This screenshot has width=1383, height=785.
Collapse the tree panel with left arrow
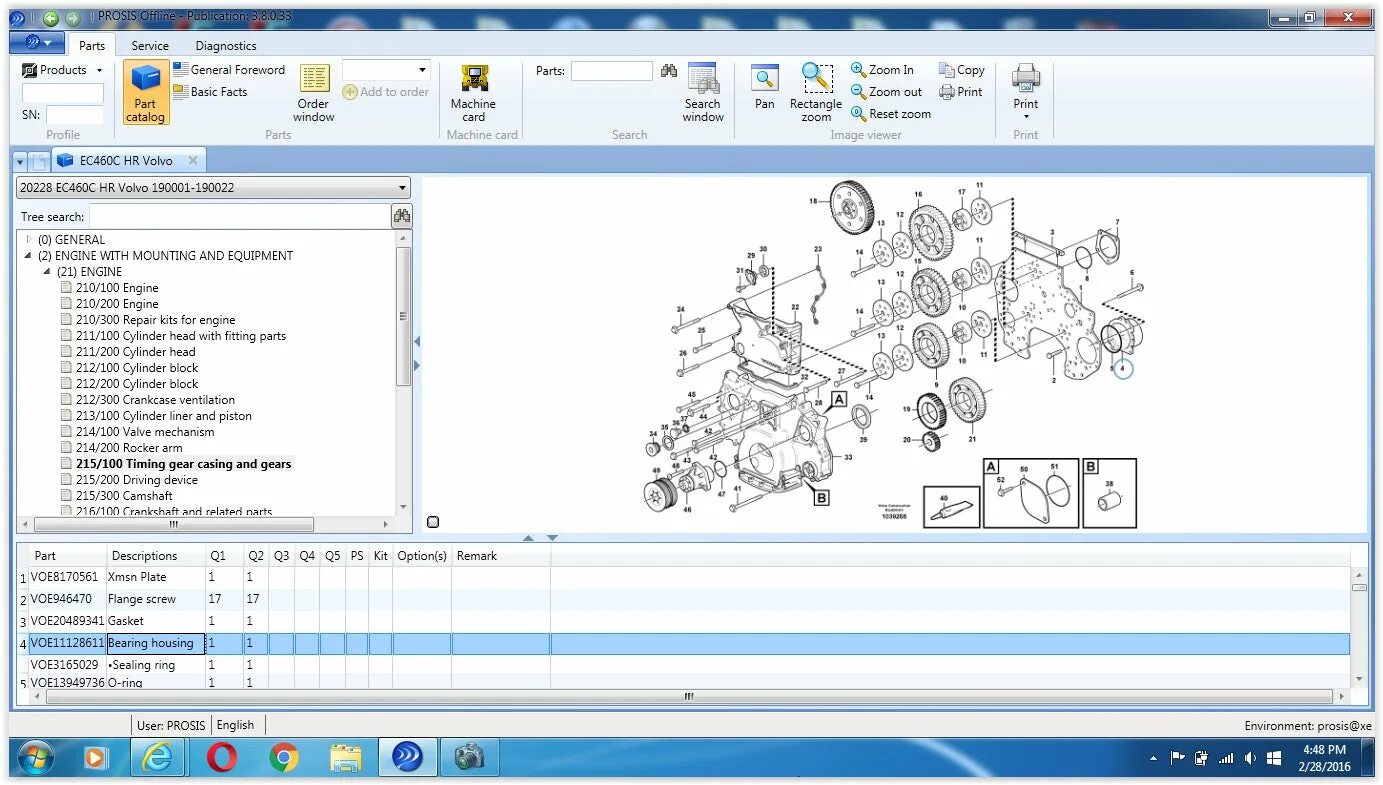tap(417, 342)
